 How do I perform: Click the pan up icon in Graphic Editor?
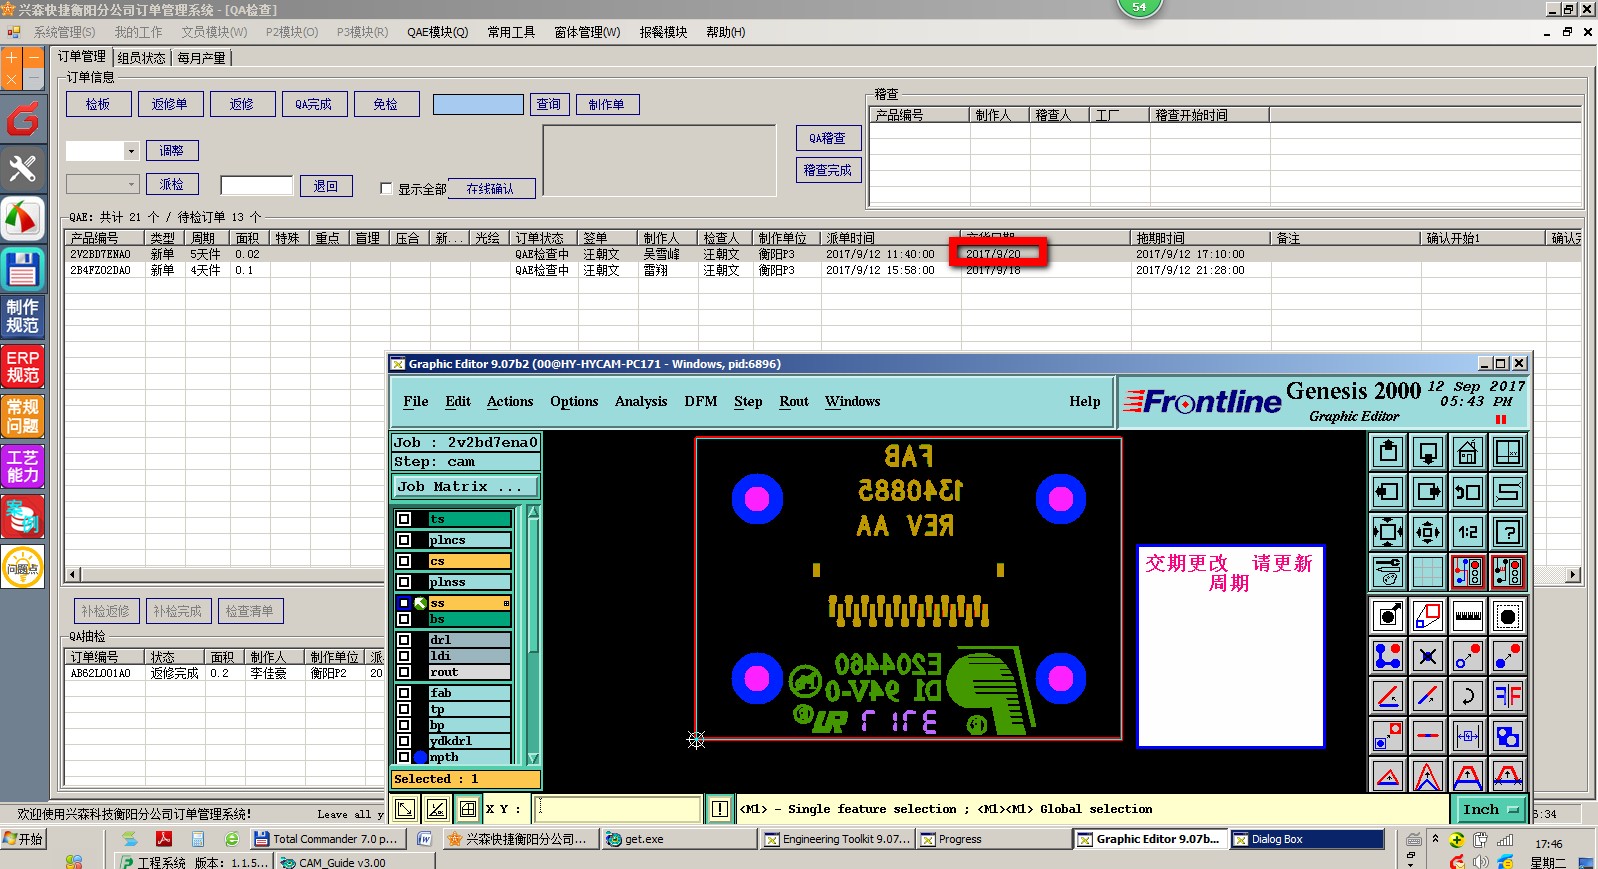(1388, 453)
